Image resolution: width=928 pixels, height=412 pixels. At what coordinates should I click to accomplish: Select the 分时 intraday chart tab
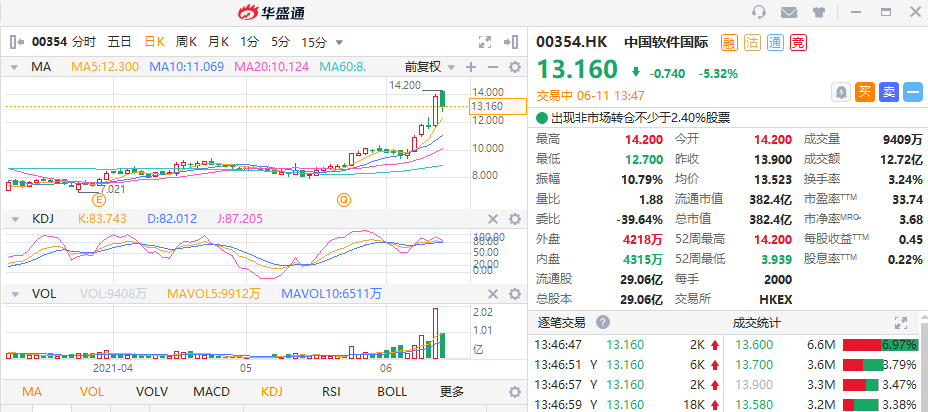(83, 42)
